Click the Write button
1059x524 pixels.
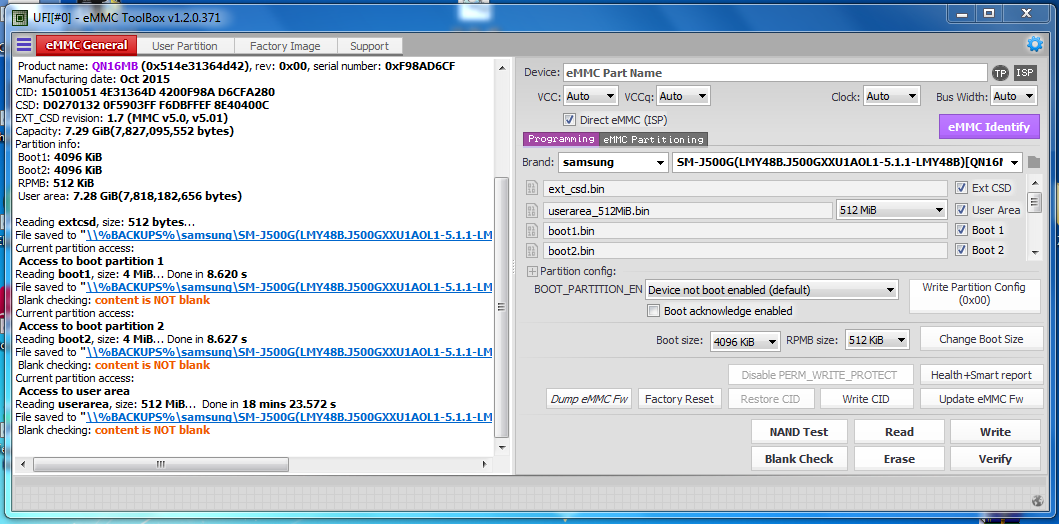996,431
